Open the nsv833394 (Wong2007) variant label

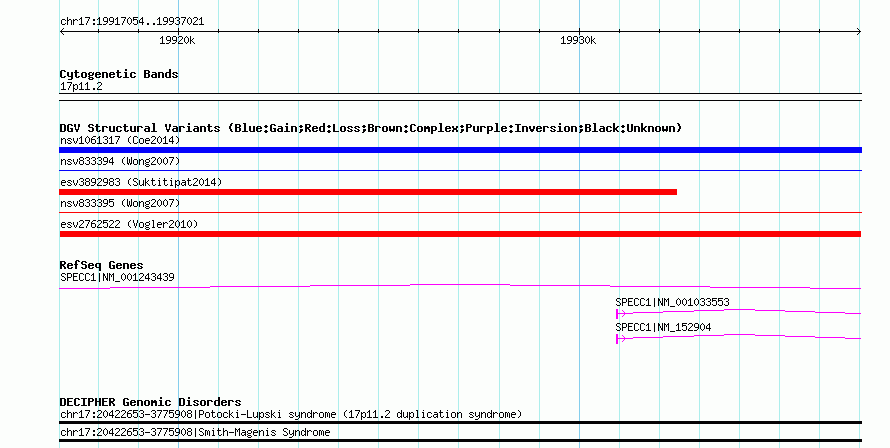(120, 161)
